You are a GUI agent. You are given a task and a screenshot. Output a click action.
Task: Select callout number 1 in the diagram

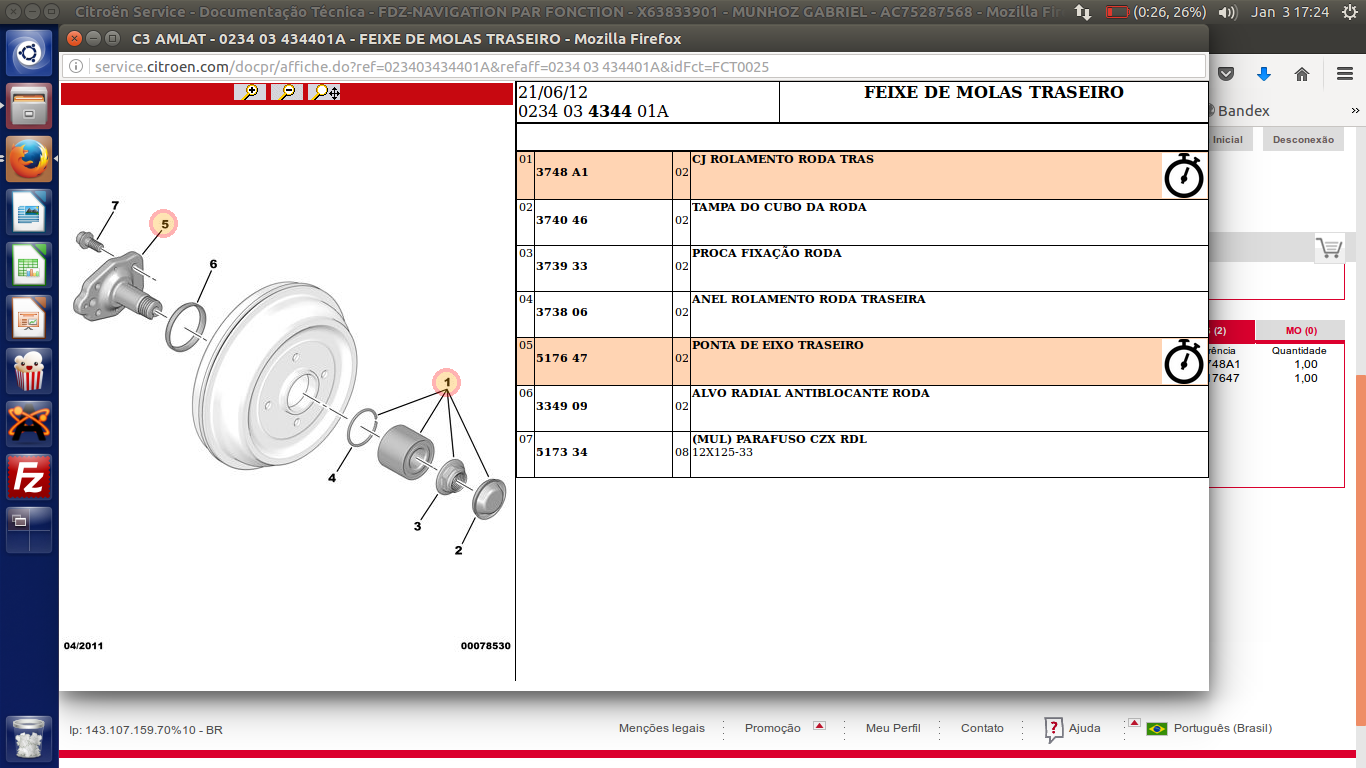pyautogui.click(x=447, y=382)
